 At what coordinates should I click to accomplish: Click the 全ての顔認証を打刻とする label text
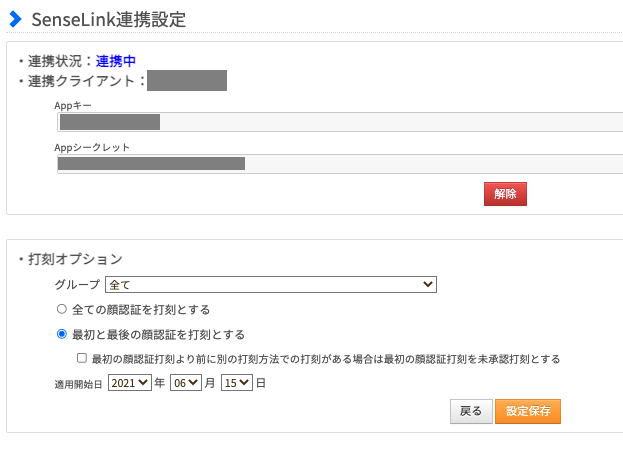tap(141, 310)
